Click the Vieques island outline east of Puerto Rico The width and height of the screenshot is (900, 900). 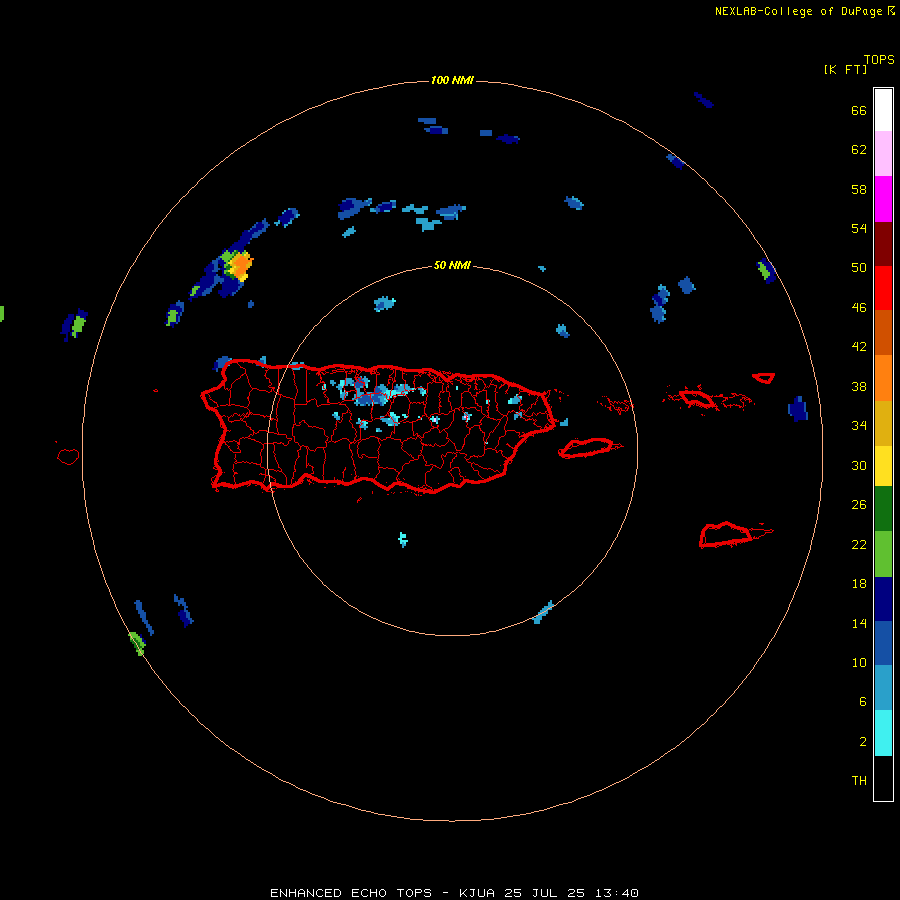pyautogui.click(x=589, y=447)
